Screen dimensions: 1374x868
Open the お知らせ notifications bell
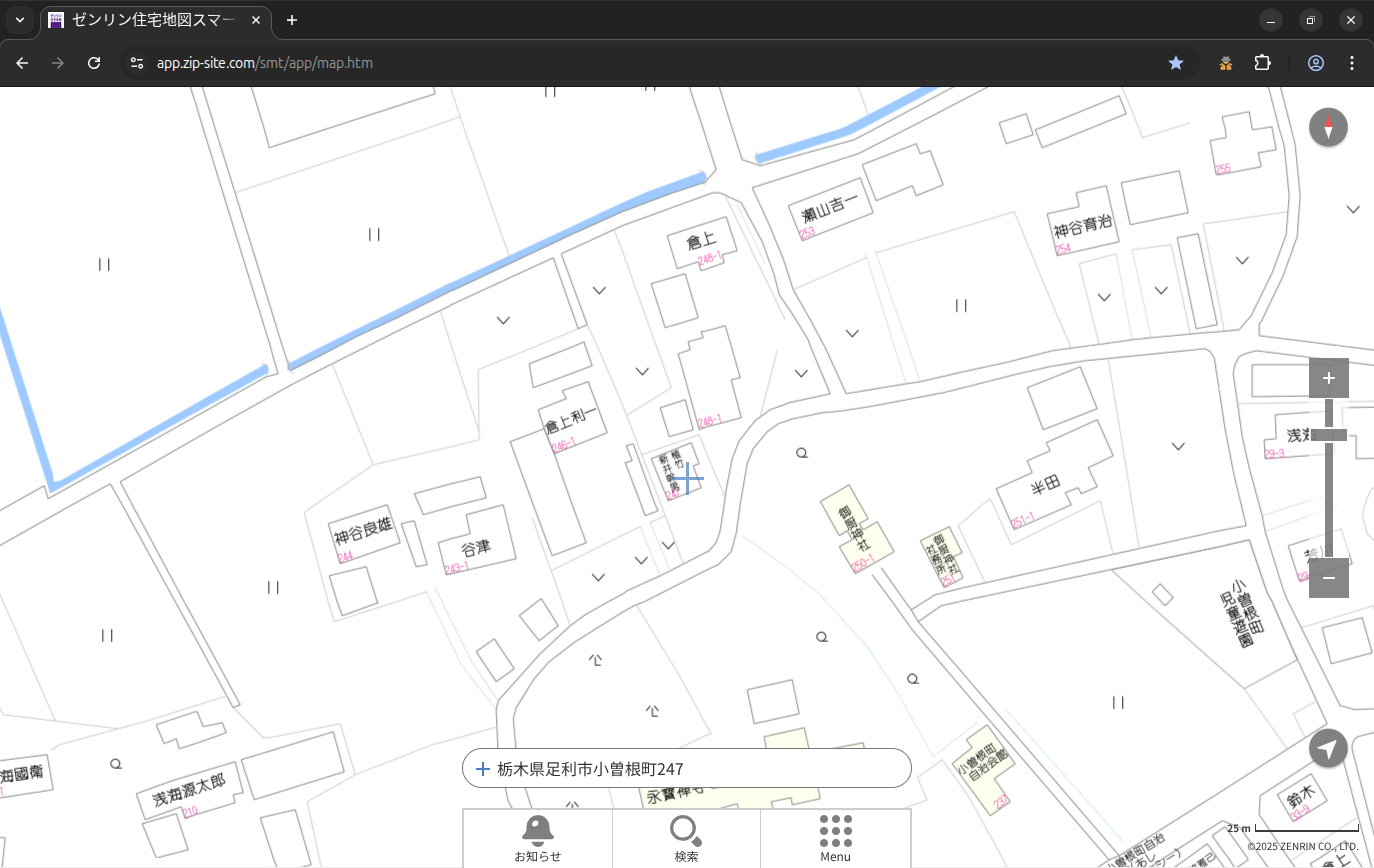537,838
